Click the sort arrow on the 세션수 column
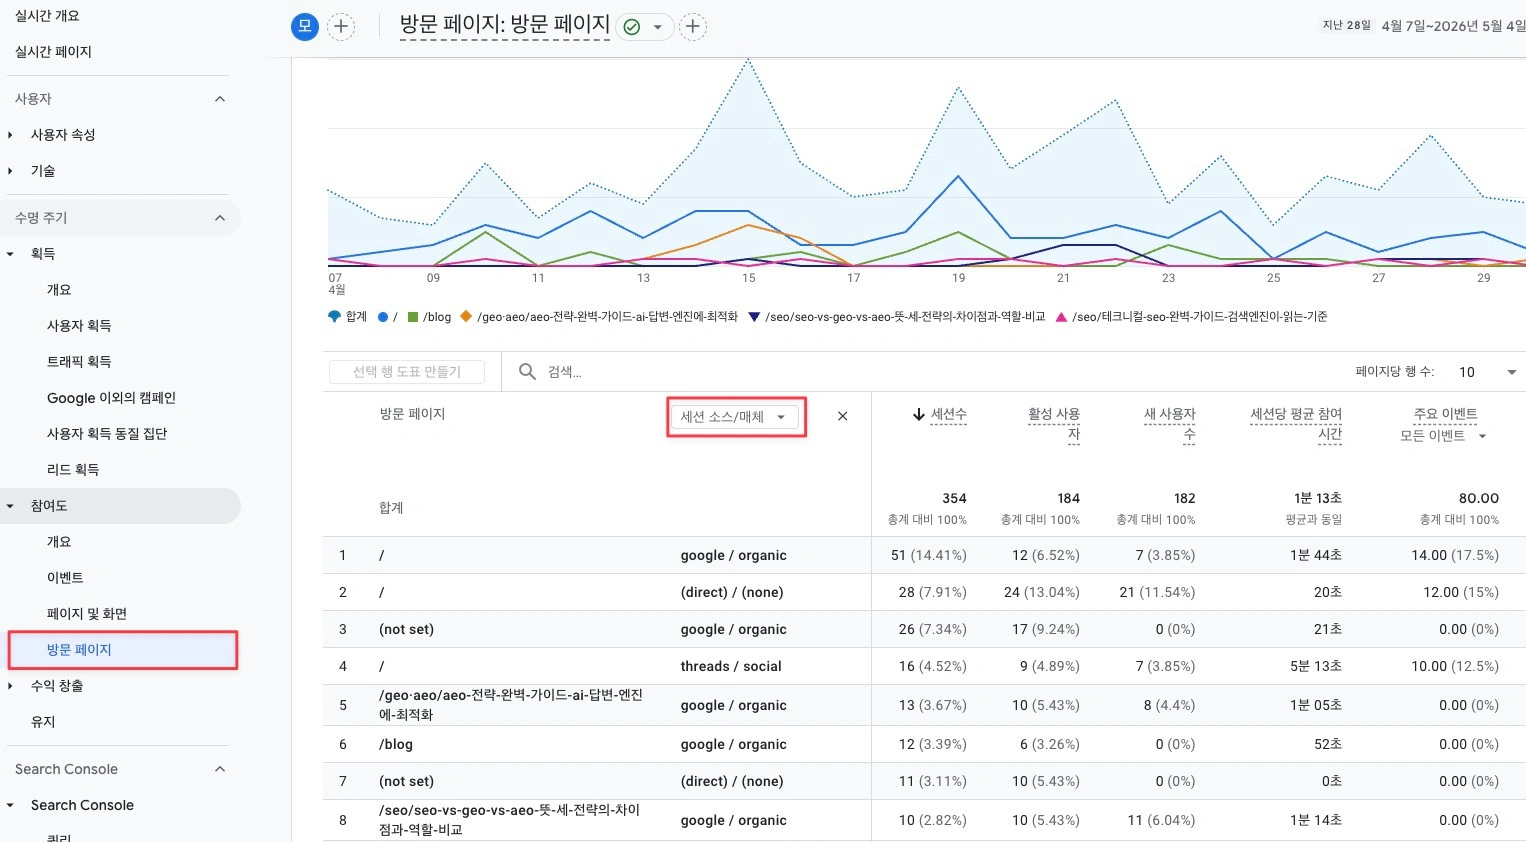 click(x=918, y=414)
